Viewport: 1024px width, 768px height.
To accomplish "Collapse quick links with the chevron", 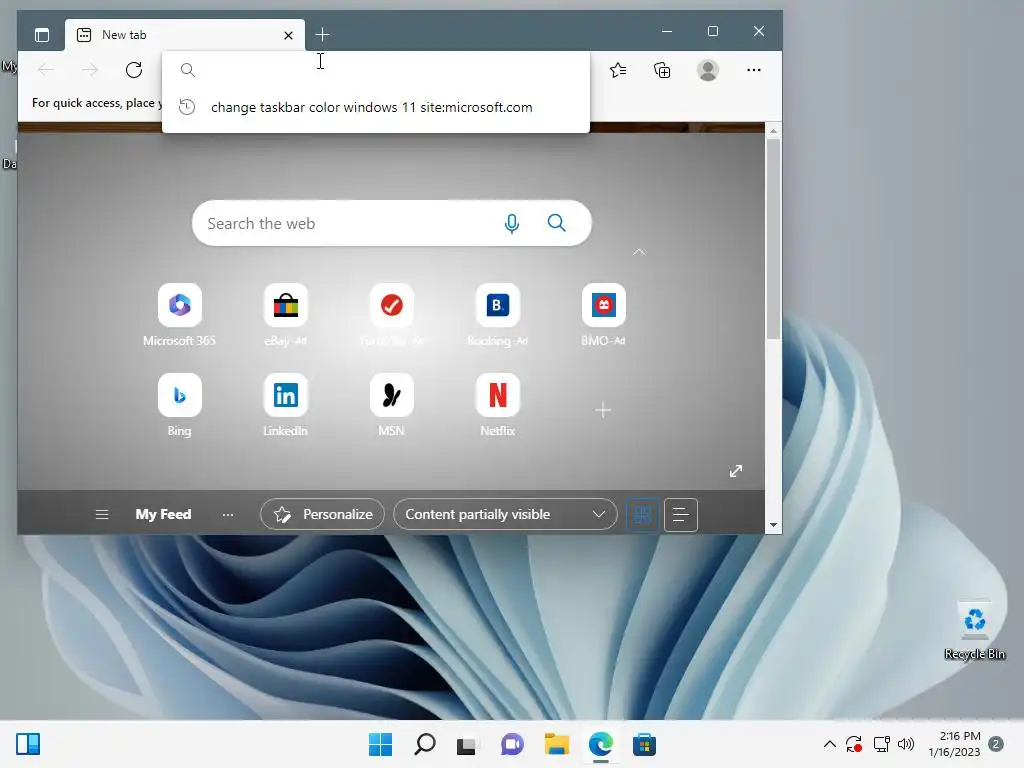I will pyautogui.click(x=639, y=252).
